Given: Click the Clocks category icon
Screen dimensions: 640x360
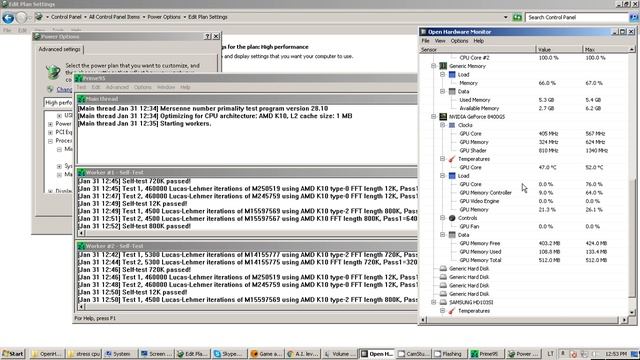Looking at the screenshot, I should (452, 125).
